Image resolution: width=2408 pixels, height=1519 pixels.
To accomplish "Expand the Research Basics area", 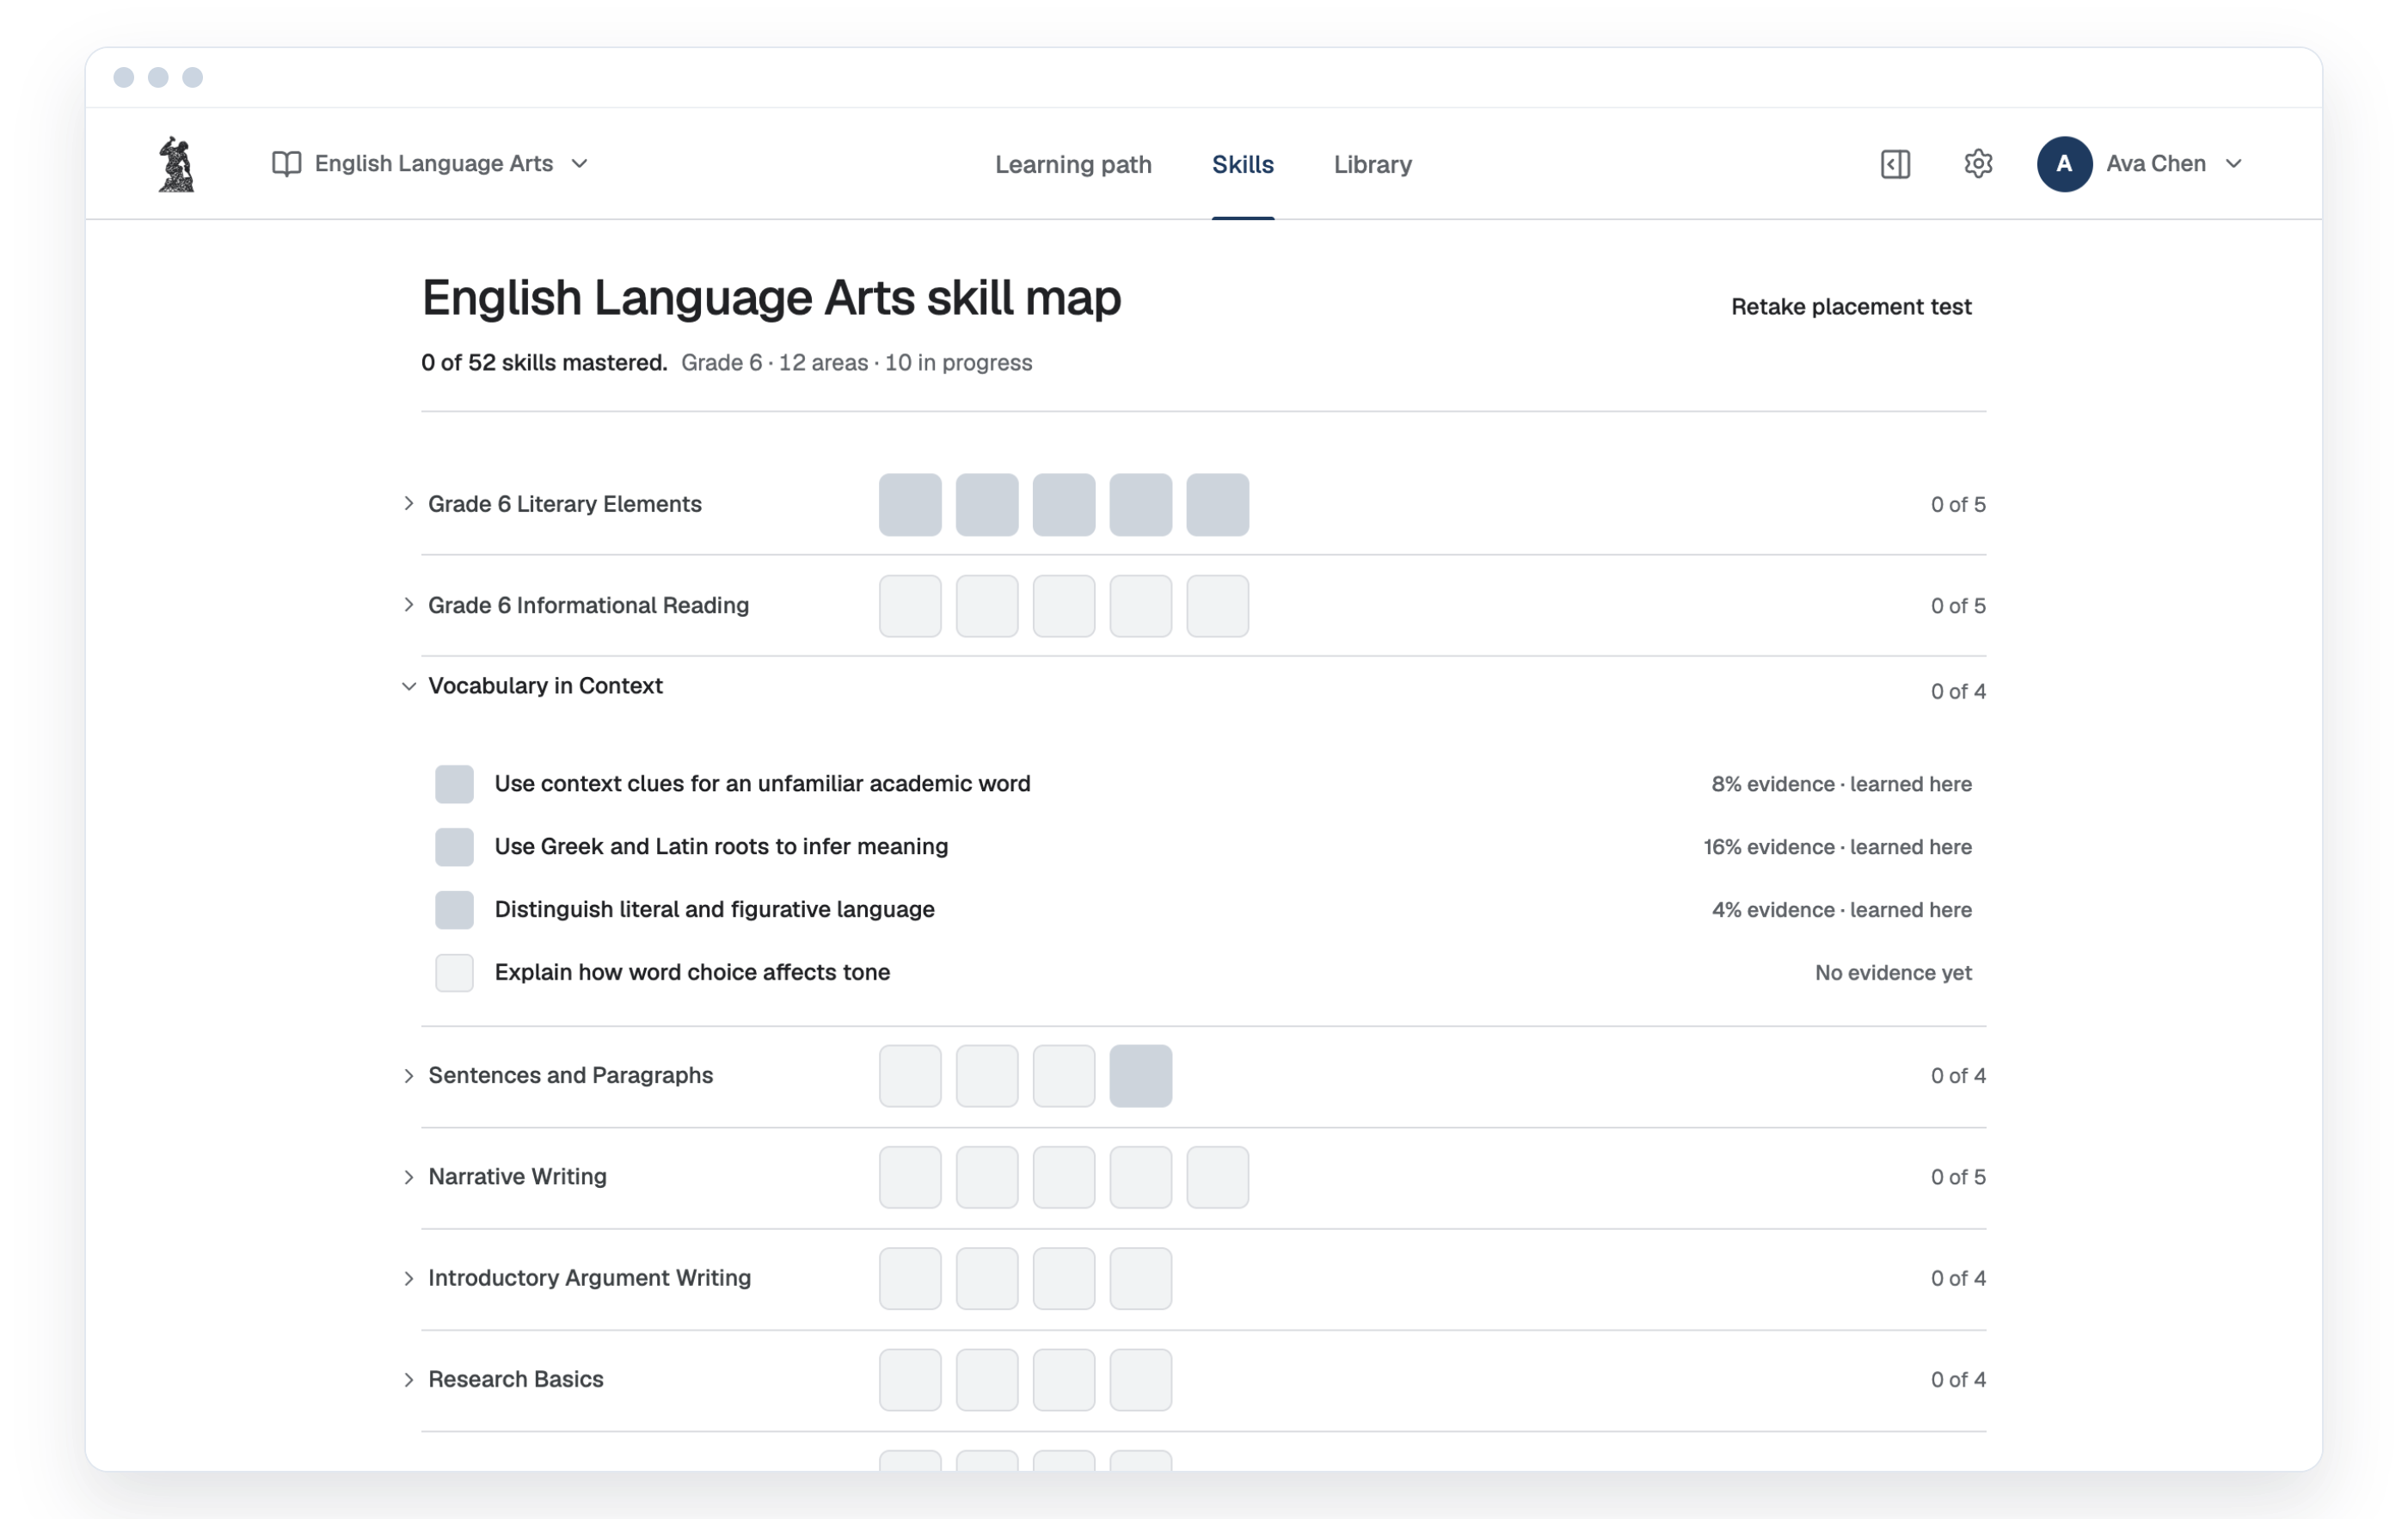I will (x=408, y=1380).
